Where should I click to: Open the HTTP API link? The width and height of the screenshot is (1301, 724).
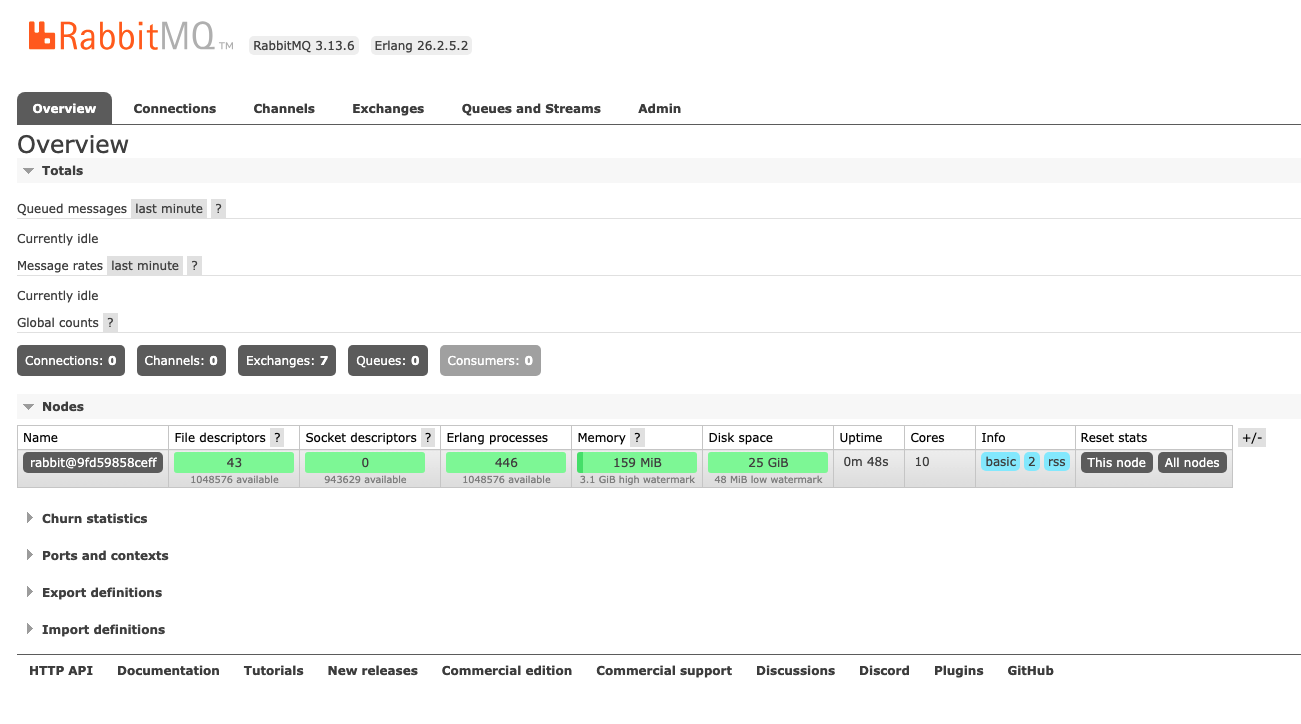click(61, 671)
